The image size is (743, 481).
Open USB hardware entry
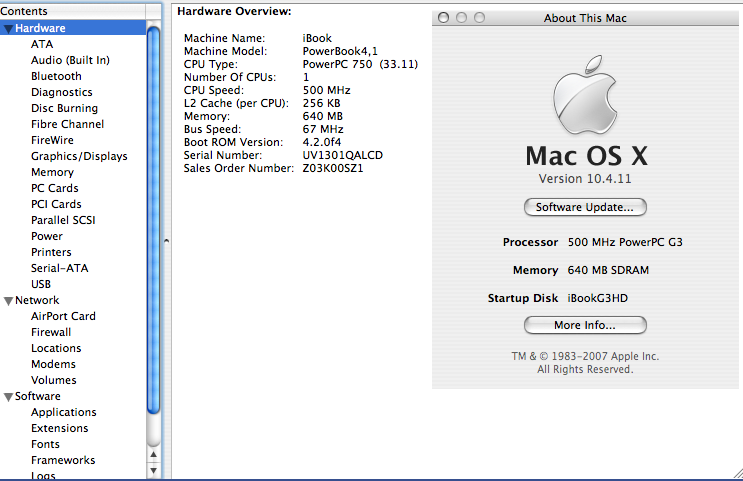[x=41, y=284]
